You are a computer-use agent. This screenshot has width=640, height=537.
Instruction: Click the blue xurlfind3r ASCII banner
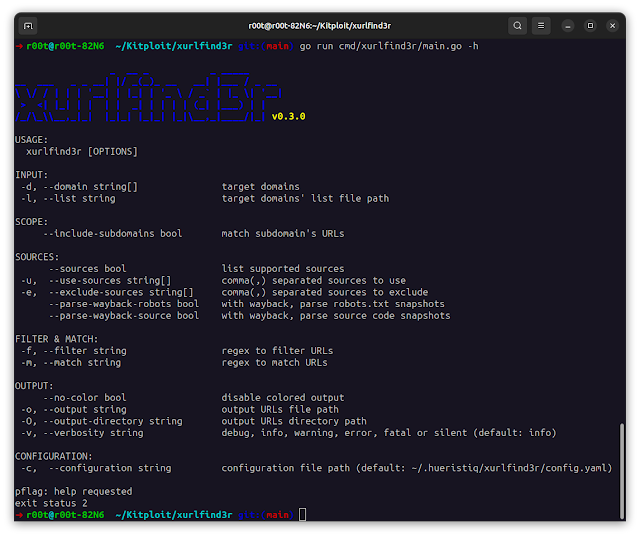148,97
